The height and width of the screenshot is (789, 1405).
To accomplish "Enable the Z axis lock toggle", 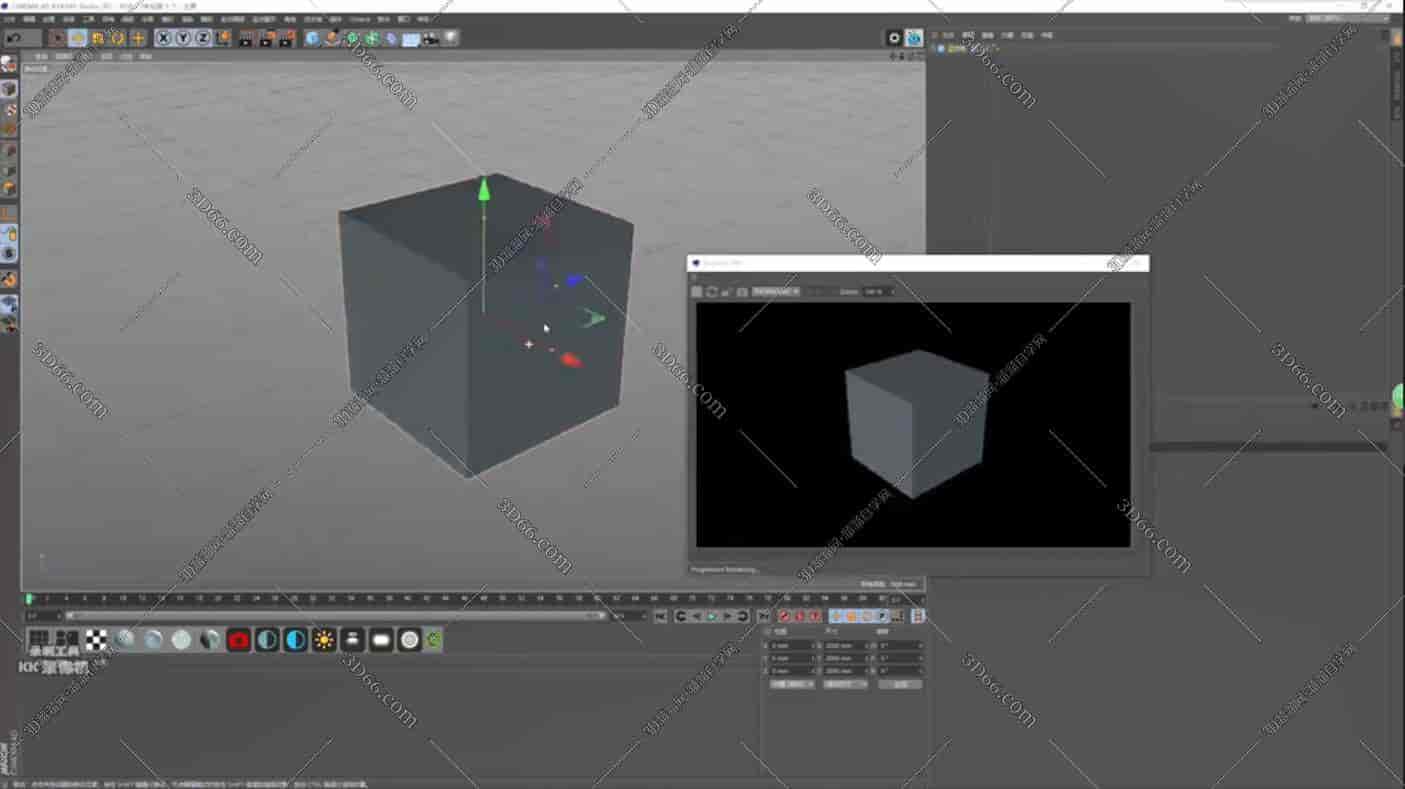I will coord(202,38).
